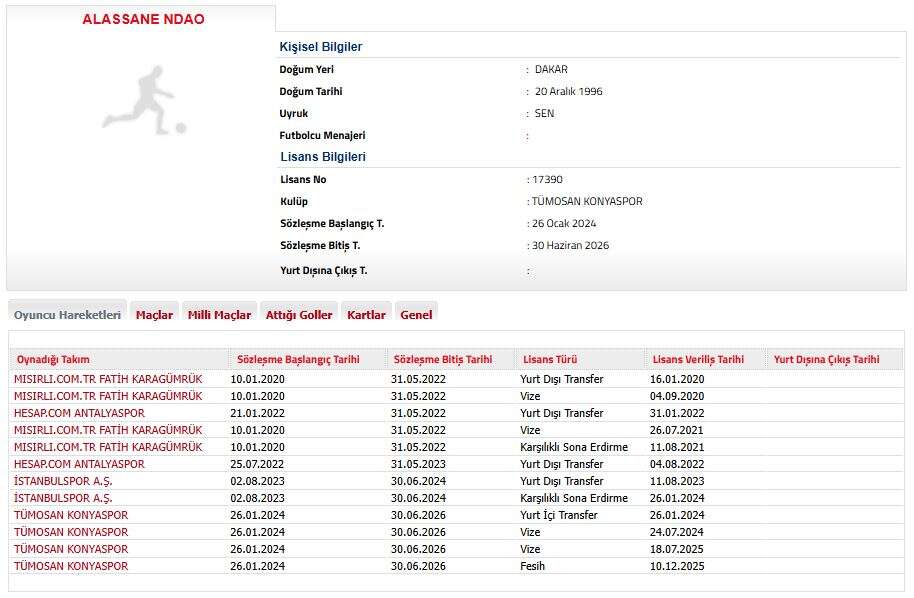Click the player silhouette placeholder photo
The image size is (914, 598).
point(143,99)
